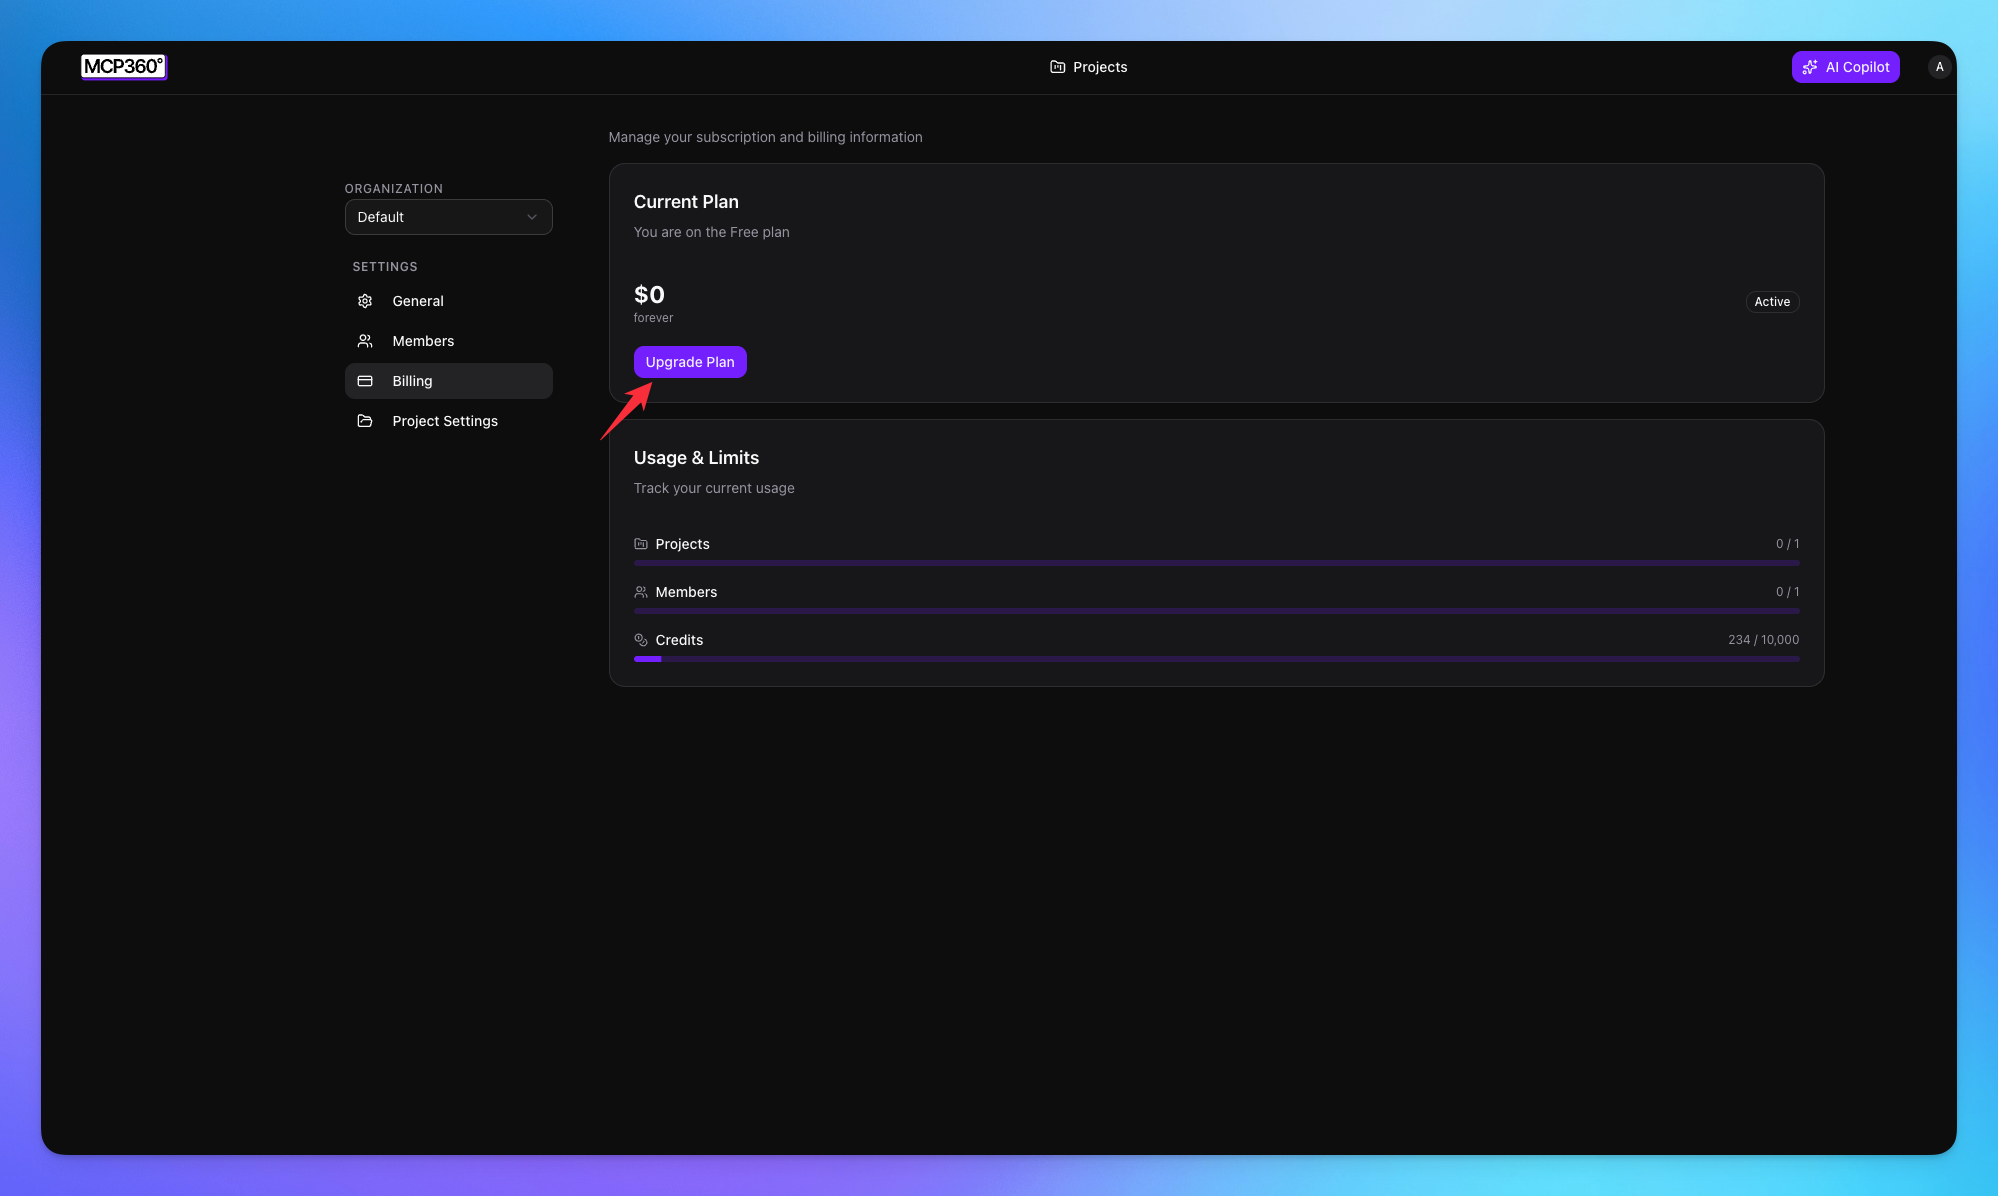Click the General settings gear icon
The width and height of the screenshot is (1998, 1196).
point(365,301)
